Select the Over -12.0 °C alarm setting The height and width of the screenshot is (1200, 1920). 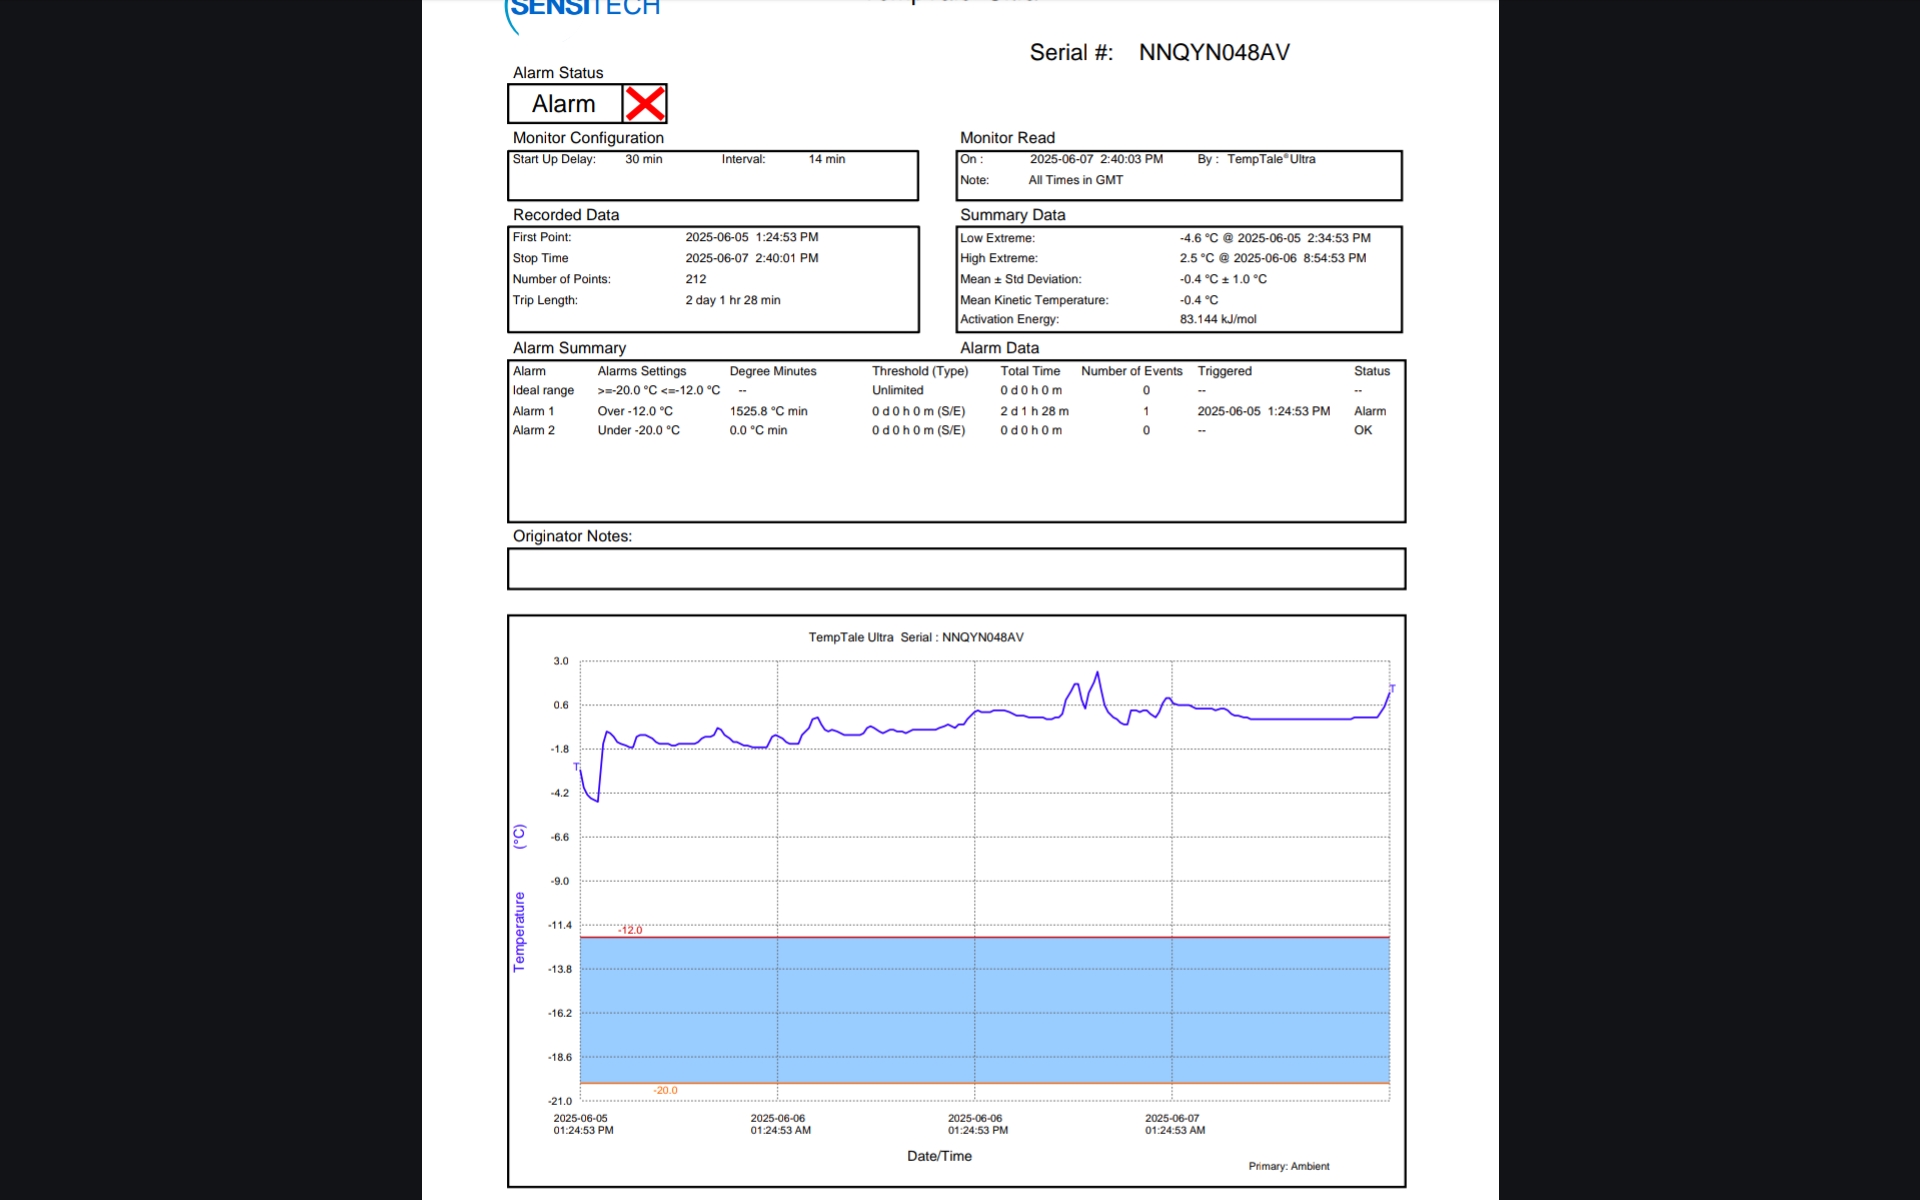pos(635,411)
